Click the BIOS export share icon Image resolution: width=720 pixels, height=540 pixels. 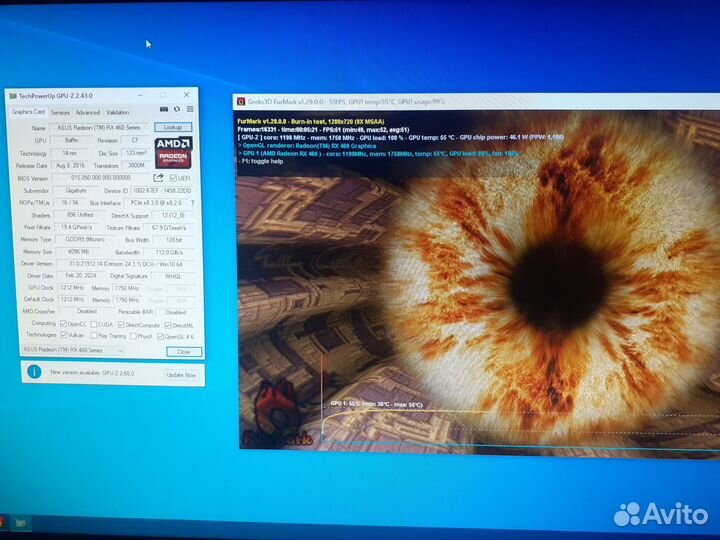coord(158,178)
